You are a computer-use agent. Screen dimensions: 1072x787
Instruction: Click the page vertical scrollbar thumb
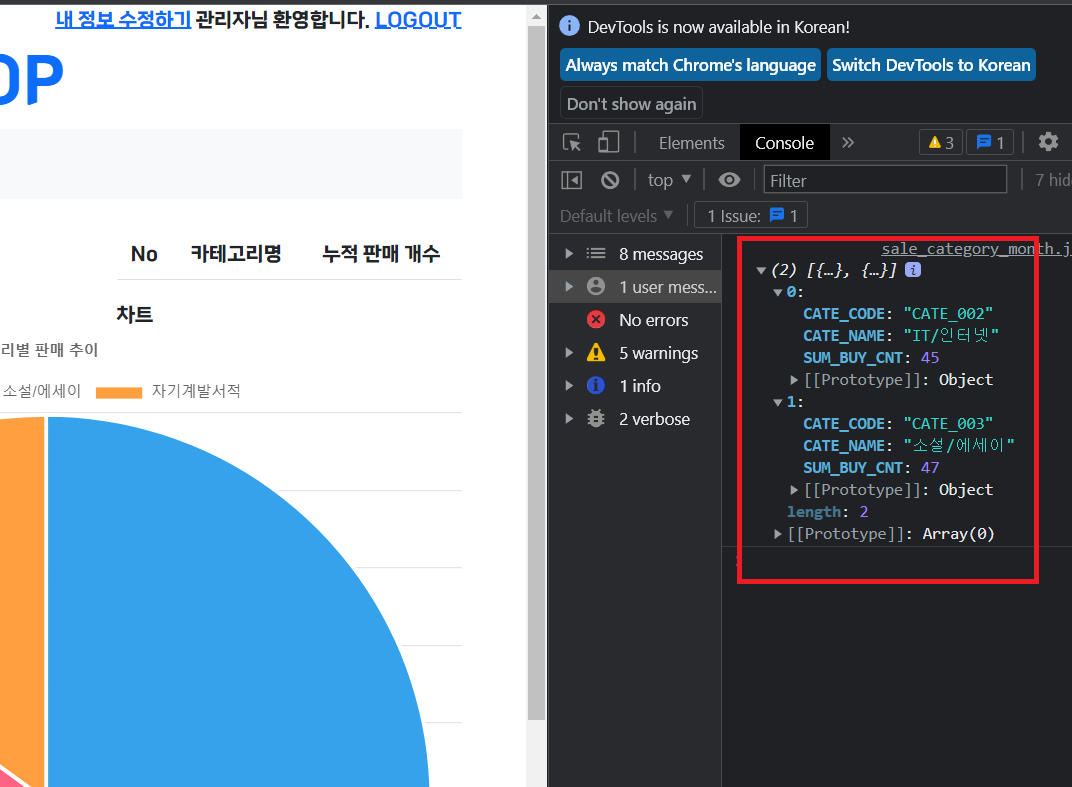[x=536, y=375]
